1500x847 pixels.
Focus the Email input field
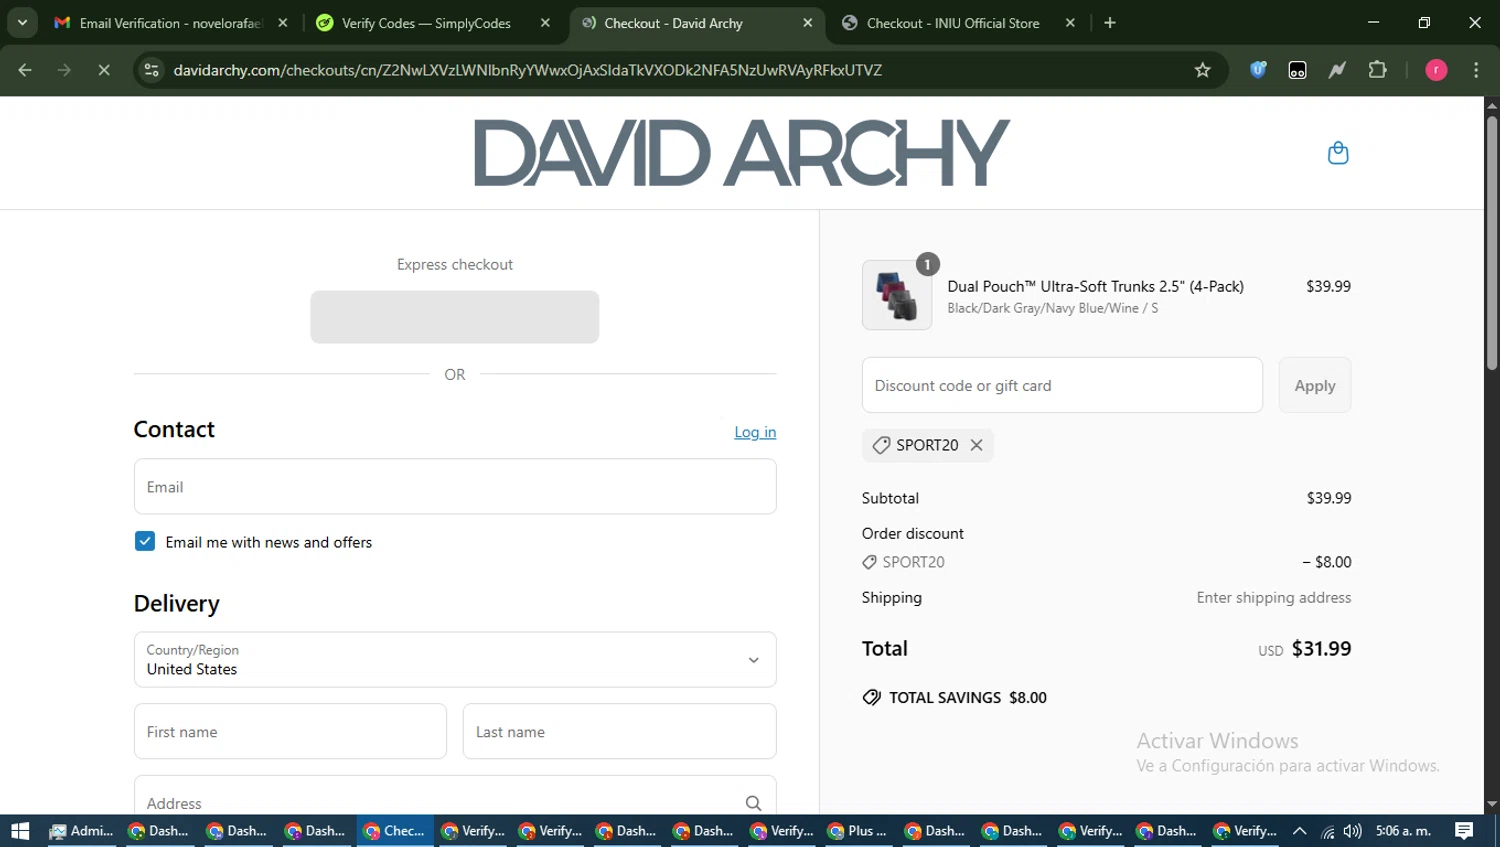click(455, 486)
